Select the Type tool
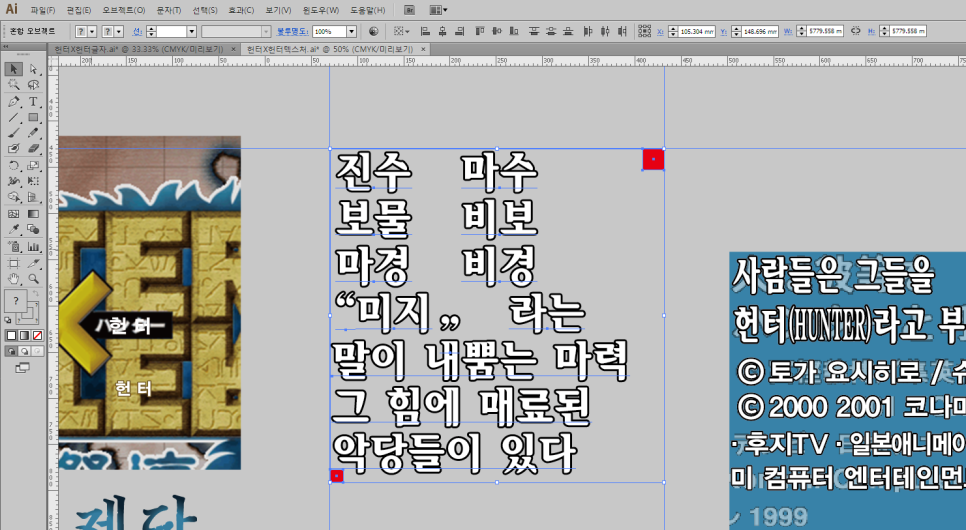The width and height of the screenshot is (966, 530). point(33,102)
